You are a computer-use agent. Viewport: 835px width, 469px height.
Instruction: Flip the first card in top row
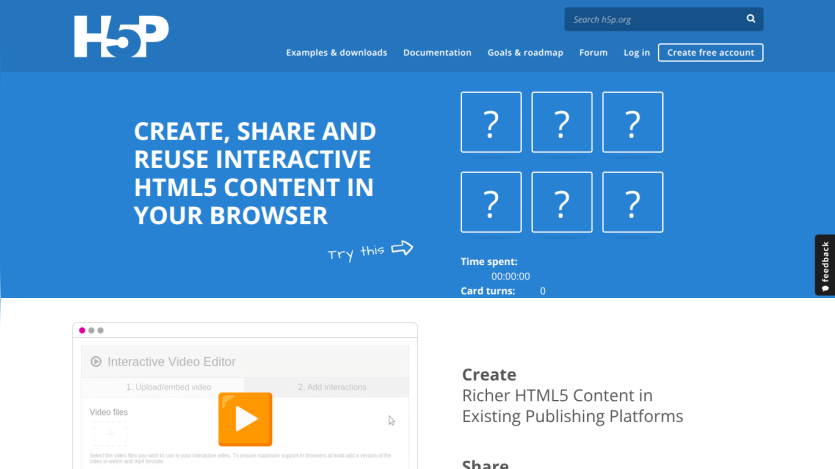click(x=491, y=122)
